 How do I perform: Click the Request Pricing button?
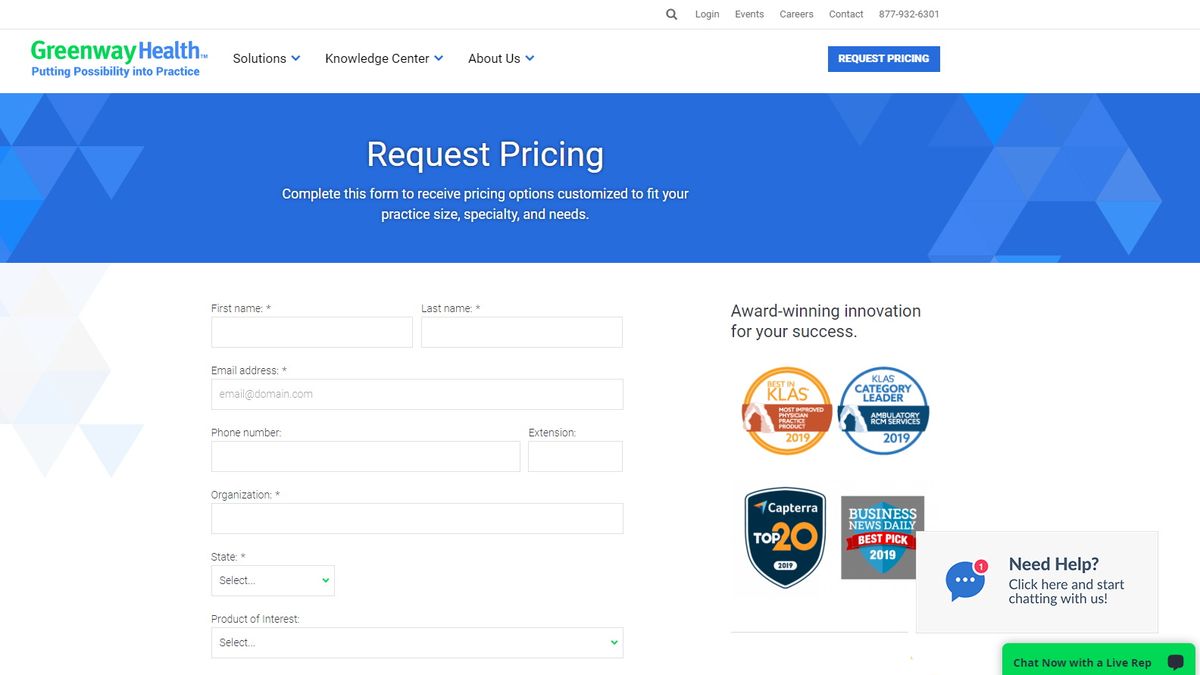(884, 59)
